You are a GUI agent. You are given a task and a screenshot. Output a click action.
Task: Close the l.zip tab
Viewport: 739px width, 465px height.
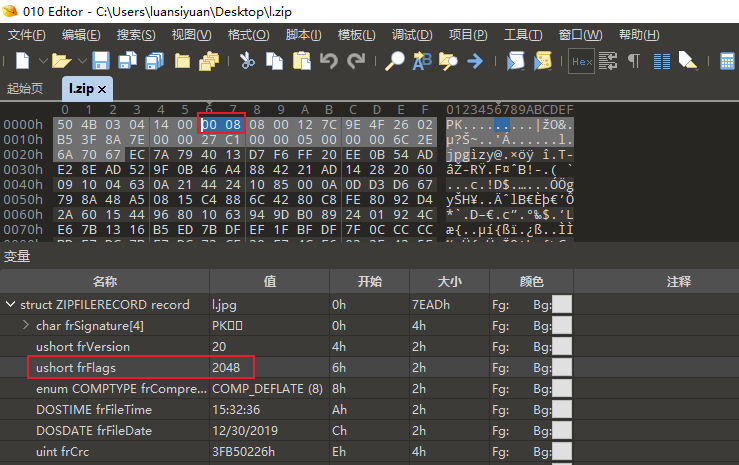(x=102, y=89)
